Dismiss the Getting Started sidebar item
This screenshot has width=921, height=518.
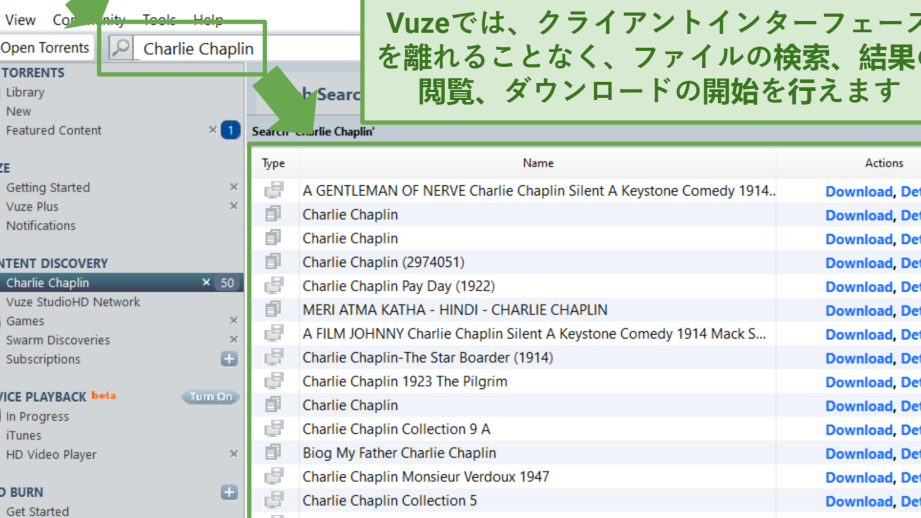coord(233,187)
